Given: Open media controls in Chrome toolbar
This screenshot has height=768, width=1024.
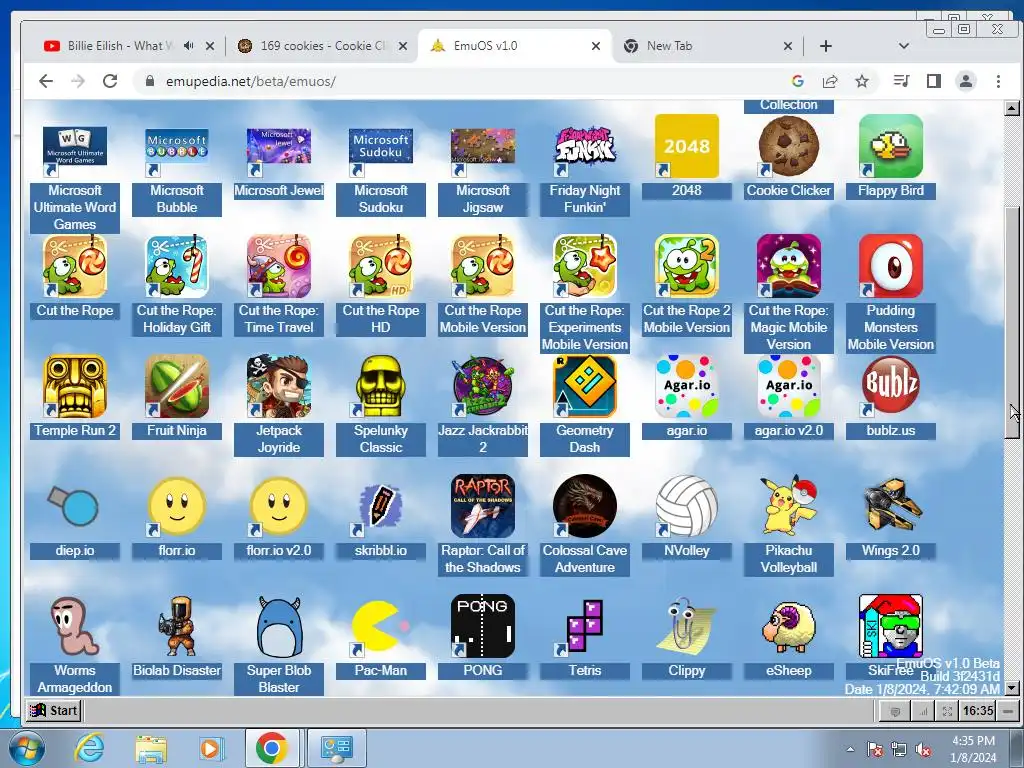Looking at the screenshot, I should click(x=901, y=81).
